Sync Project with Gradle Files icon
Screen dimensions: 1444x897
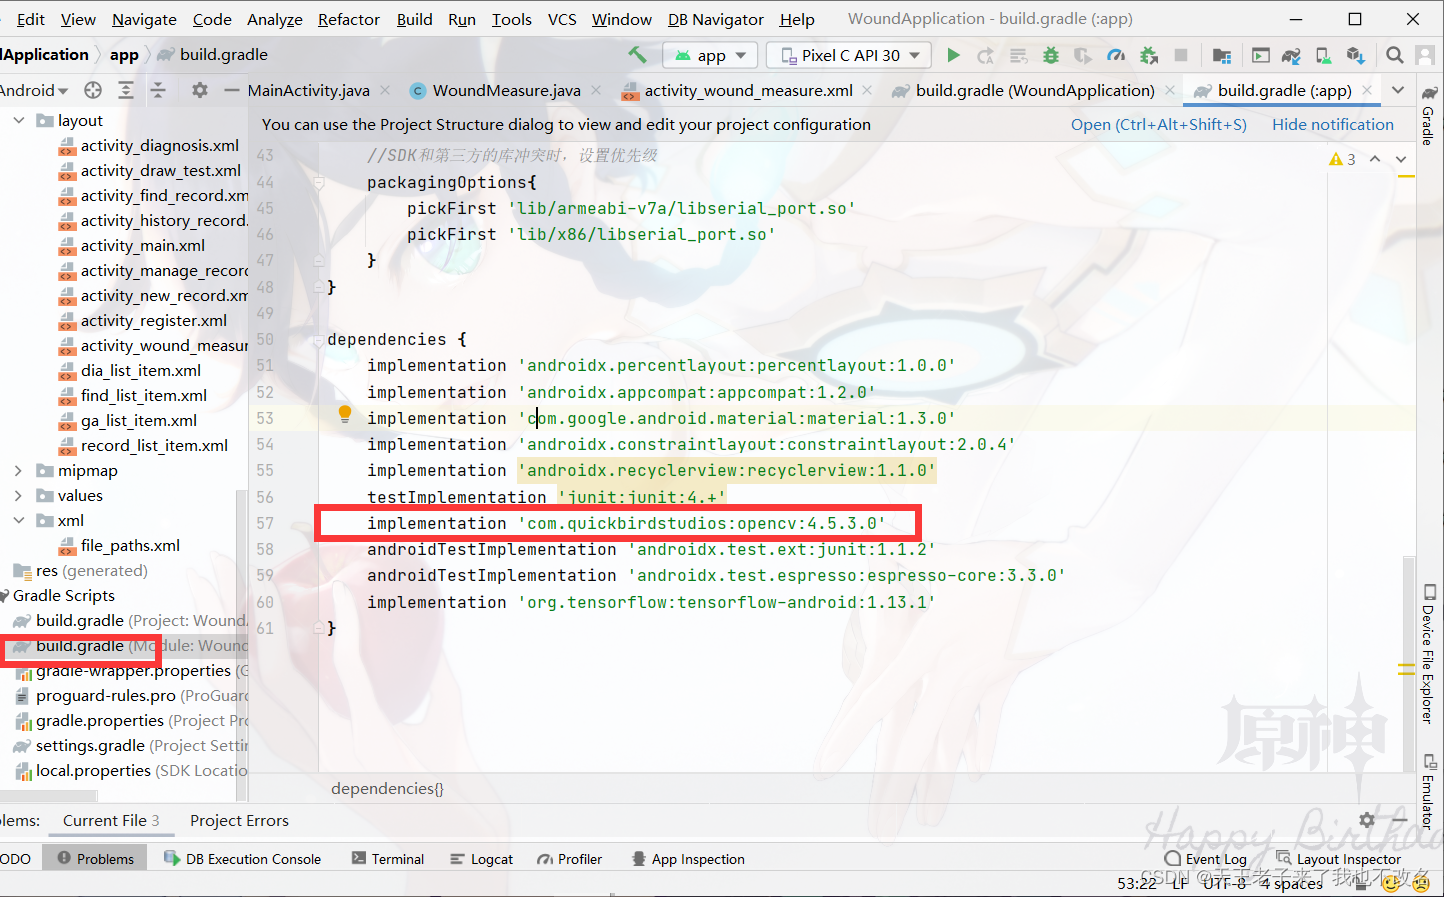click(1291, 55)
